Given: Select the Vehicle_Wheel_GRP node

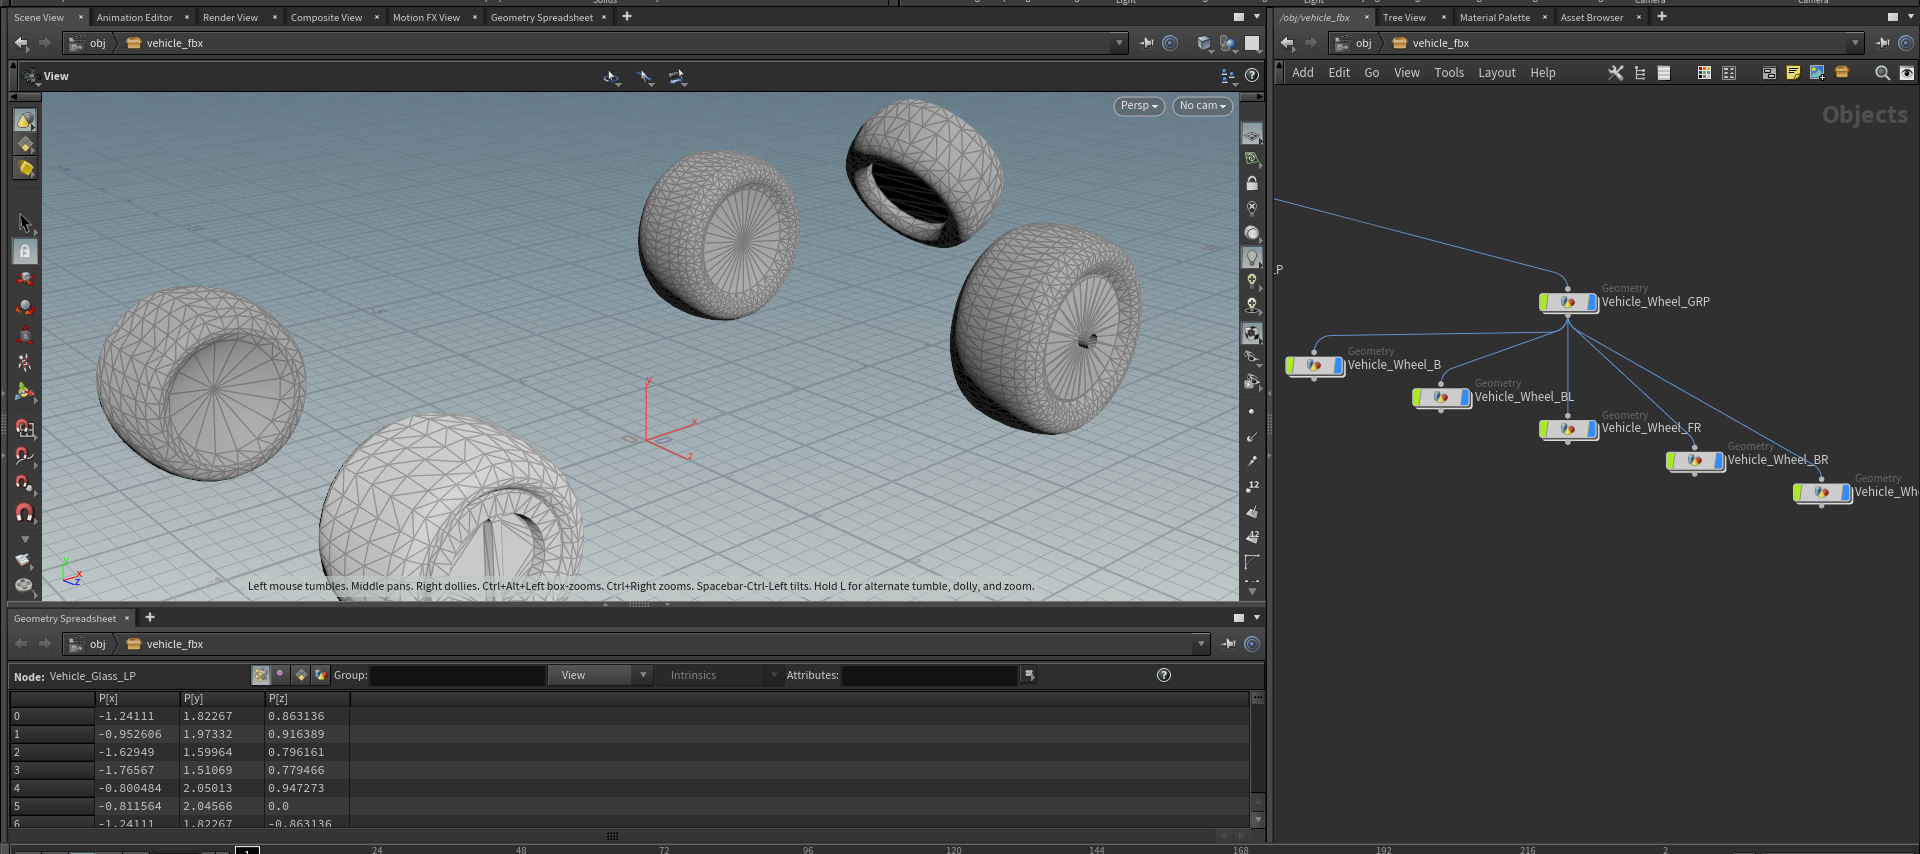Looking at the screenshot, I should (1568, 302).
